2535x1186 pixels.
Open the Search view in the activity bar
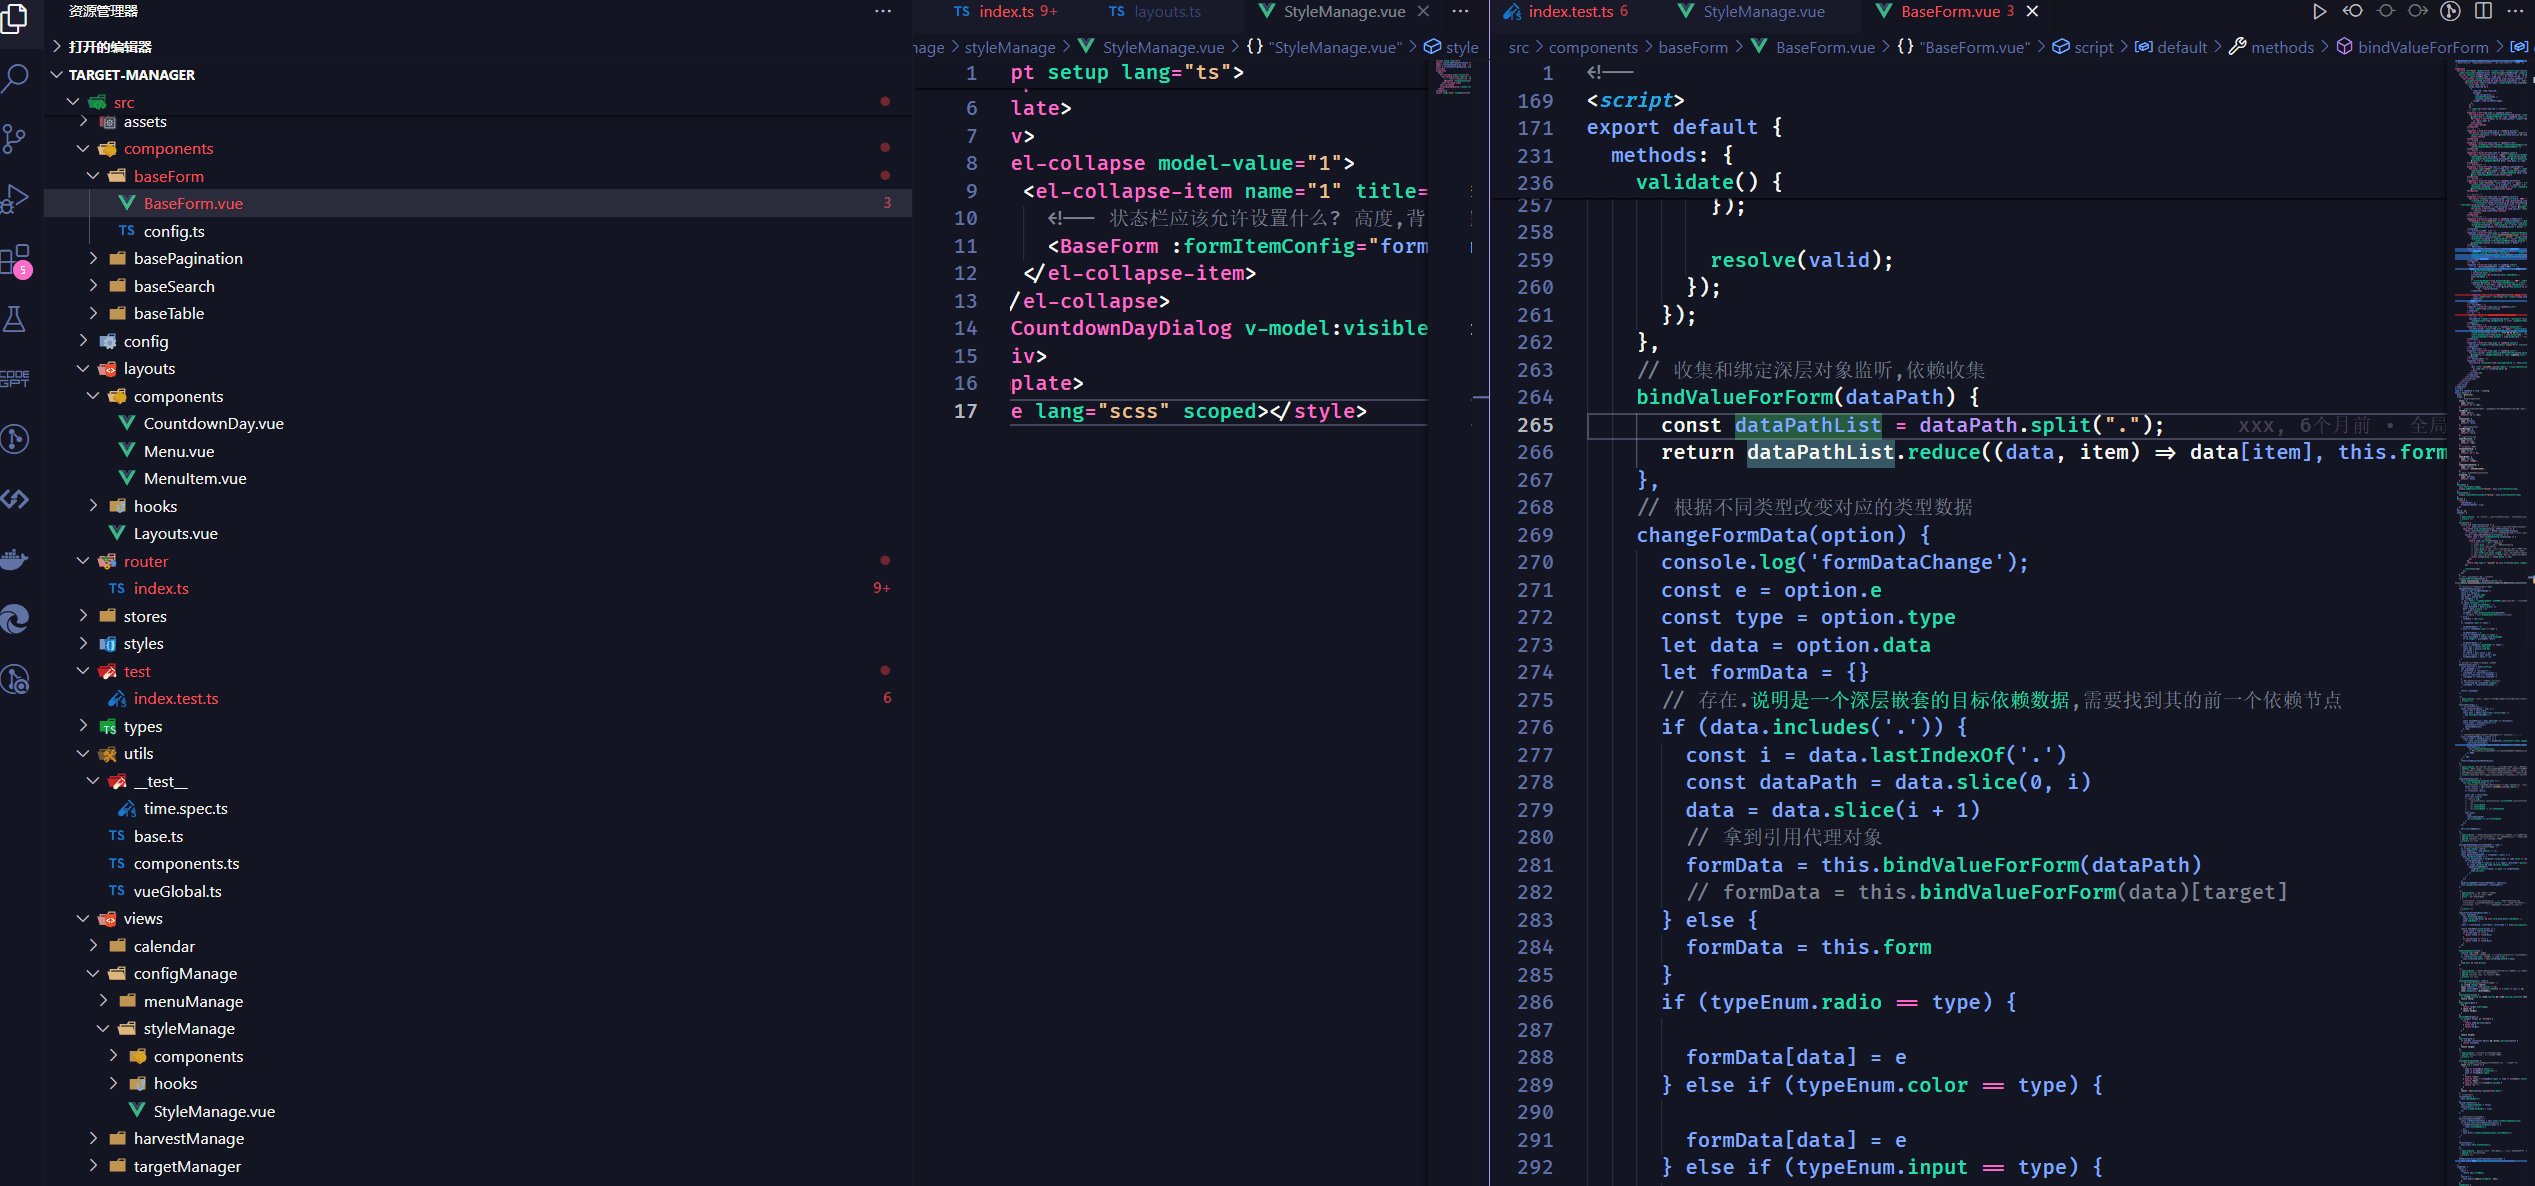[x=16, y=77]
